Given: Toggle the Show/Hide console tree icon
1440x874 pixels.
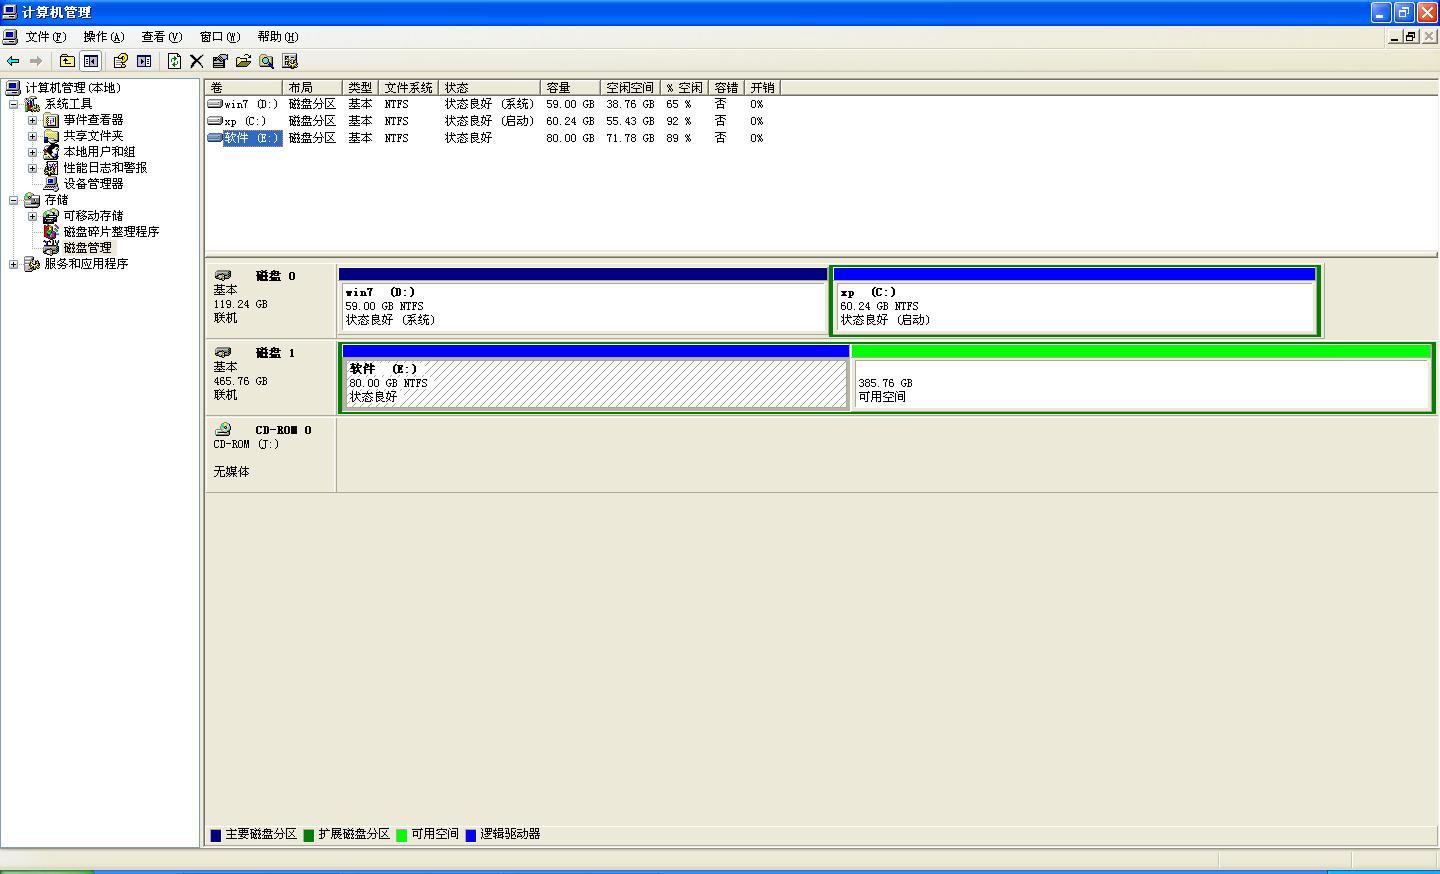Looking at the screenshot, I should pos(91,61).
